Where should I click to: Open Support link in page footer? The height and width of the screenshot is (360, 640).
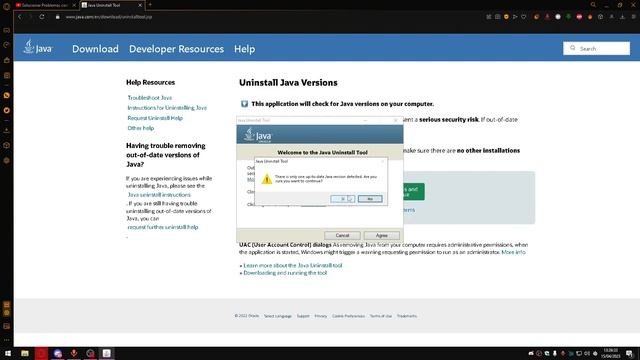click(x=303, y=316)
